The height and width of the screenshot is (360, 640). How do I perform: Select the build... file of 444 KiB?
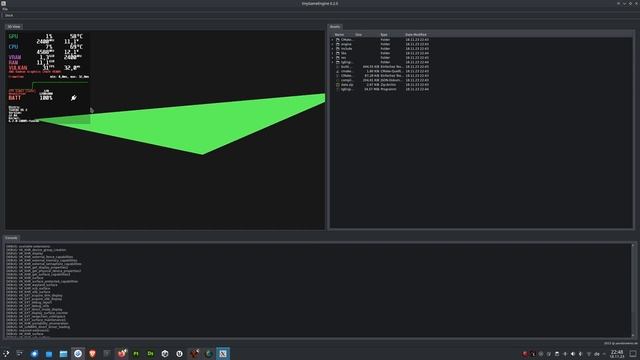(x=380, y=67)
